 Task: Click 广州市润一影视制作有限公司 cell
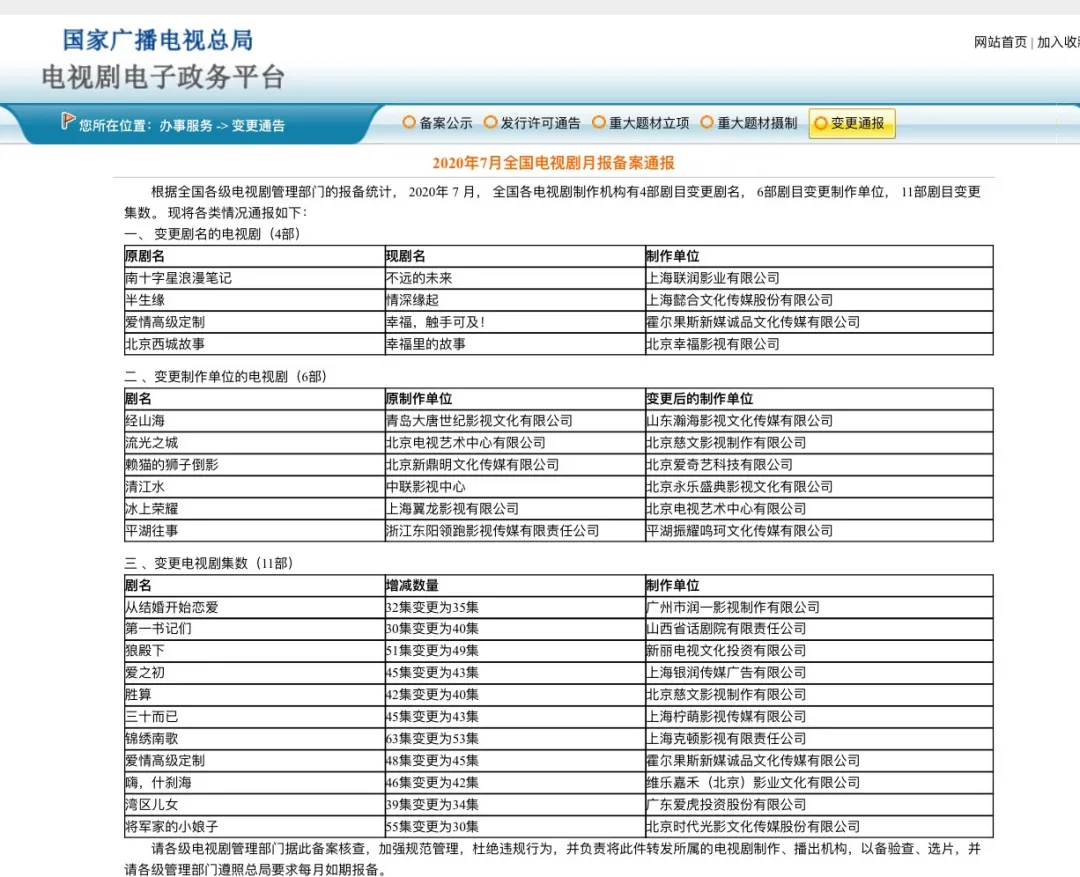(819, 608)
